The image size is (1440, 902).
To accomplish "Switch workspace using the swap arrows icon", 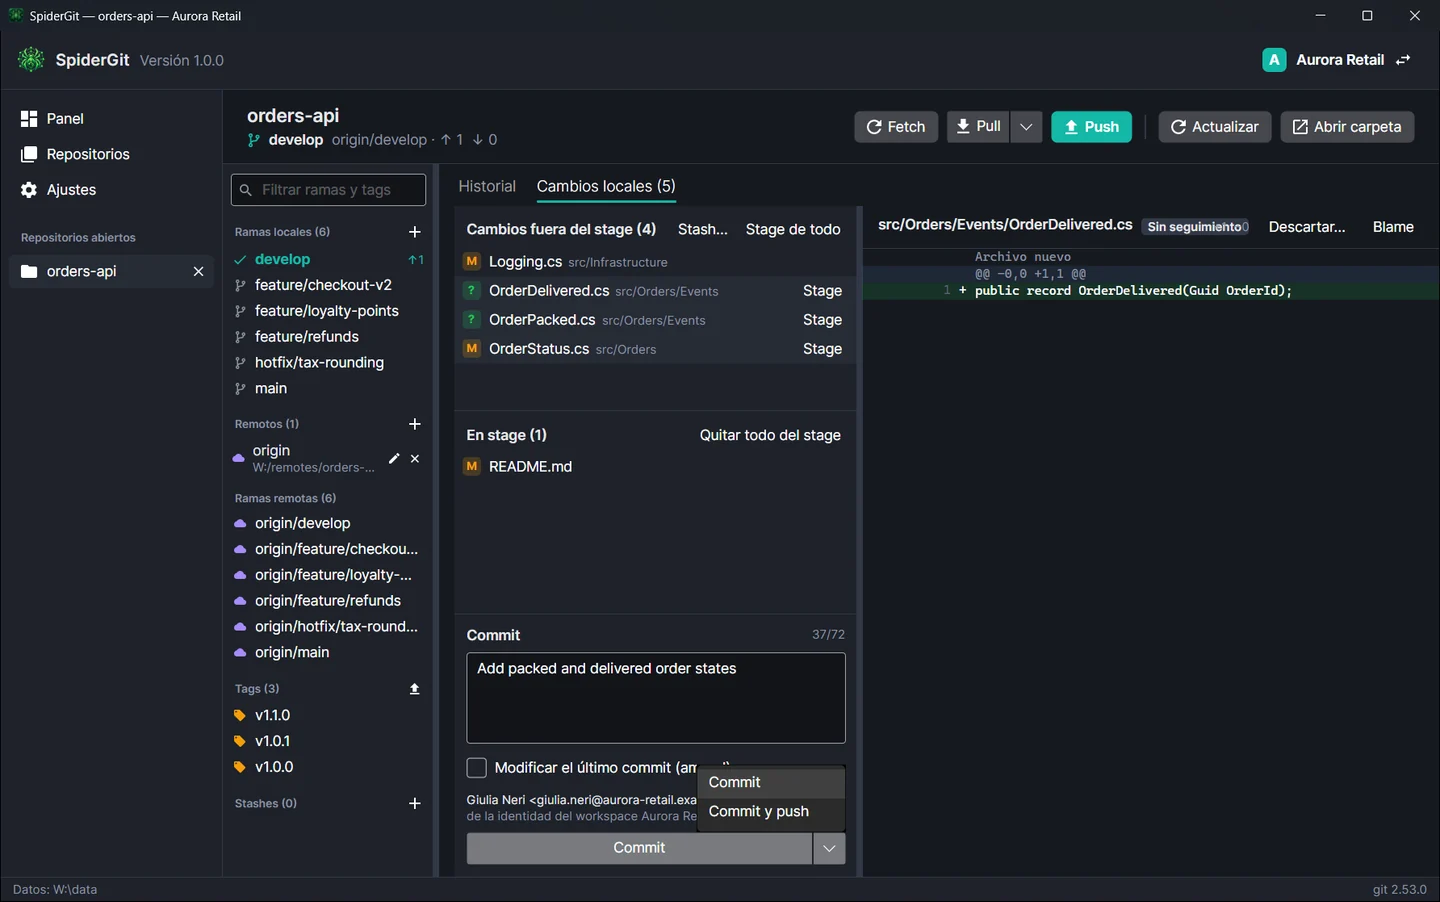I will [1403, 60].
